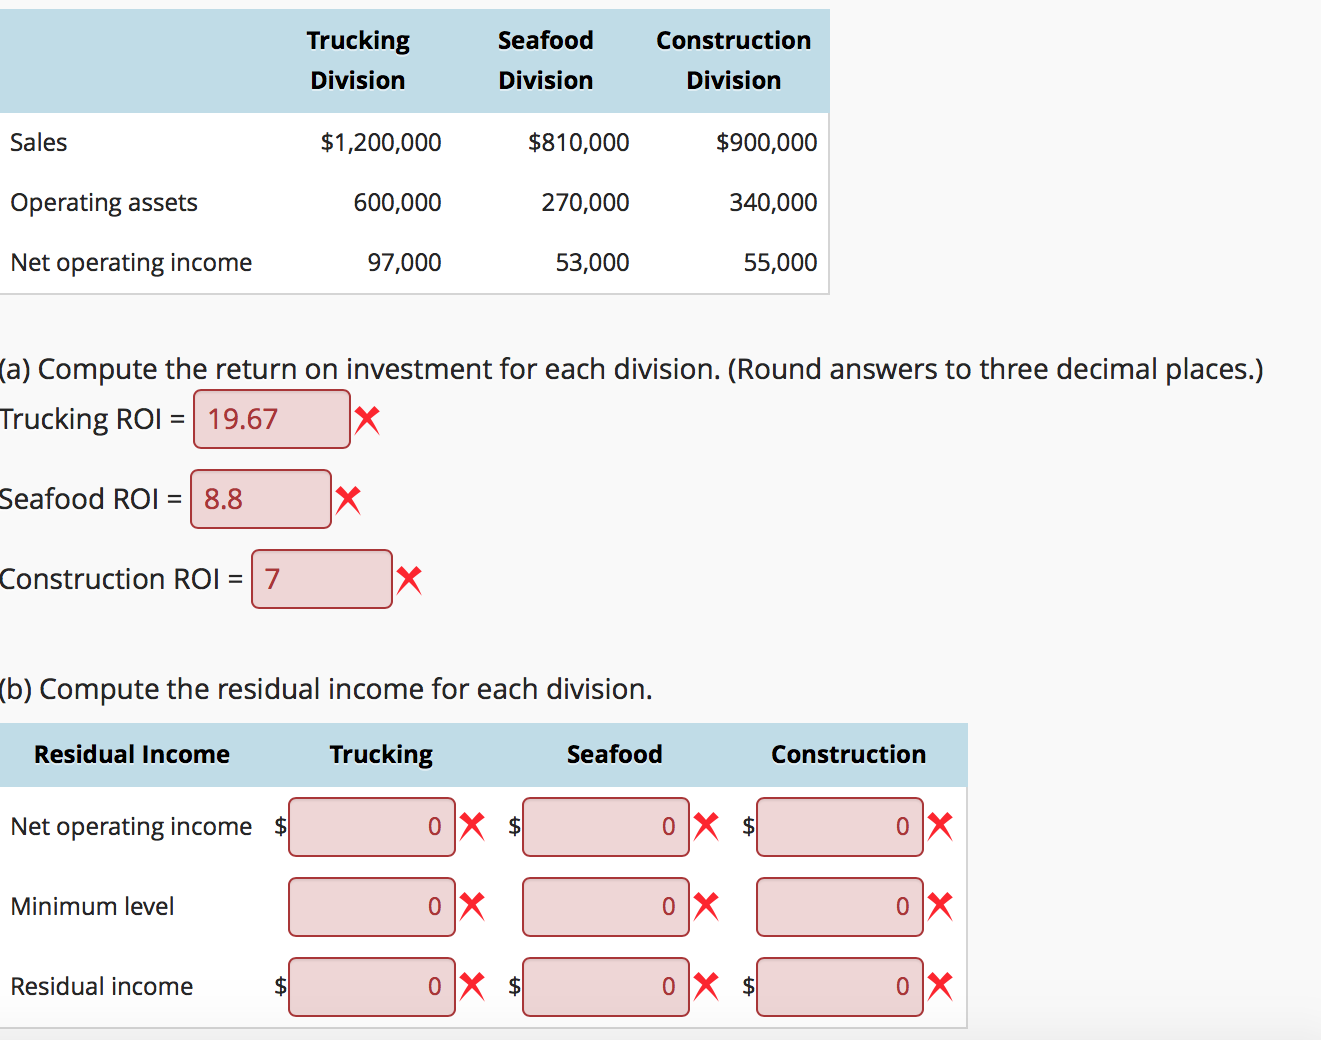Select Trucking net operating income field
The width and height of the screenshot is (1321, 1040).
click(372, 827)
